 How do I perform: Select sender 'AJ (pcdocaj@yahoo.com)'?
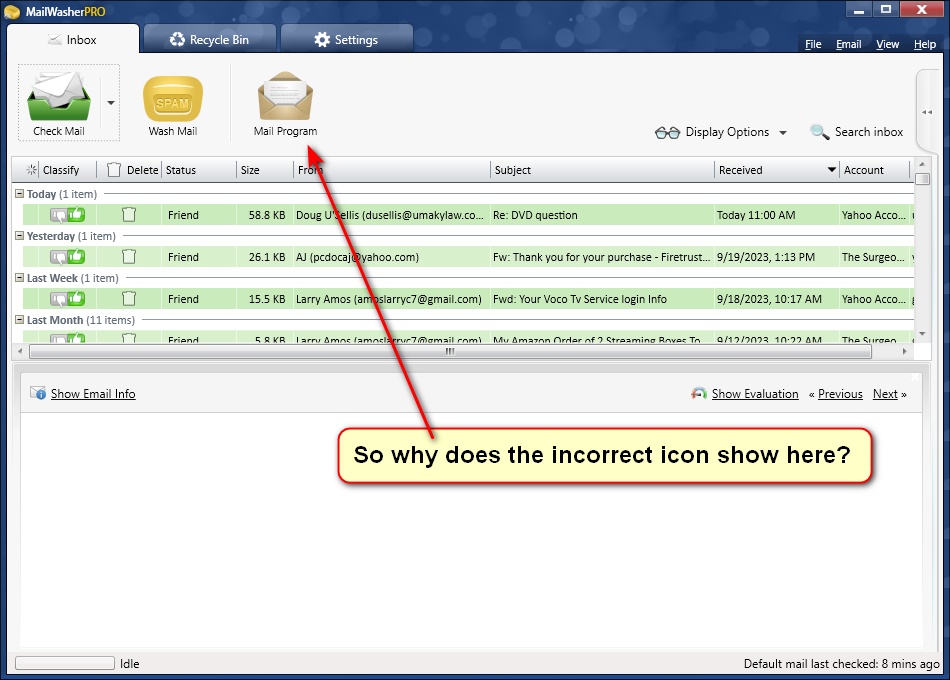(x=357, y=257)
